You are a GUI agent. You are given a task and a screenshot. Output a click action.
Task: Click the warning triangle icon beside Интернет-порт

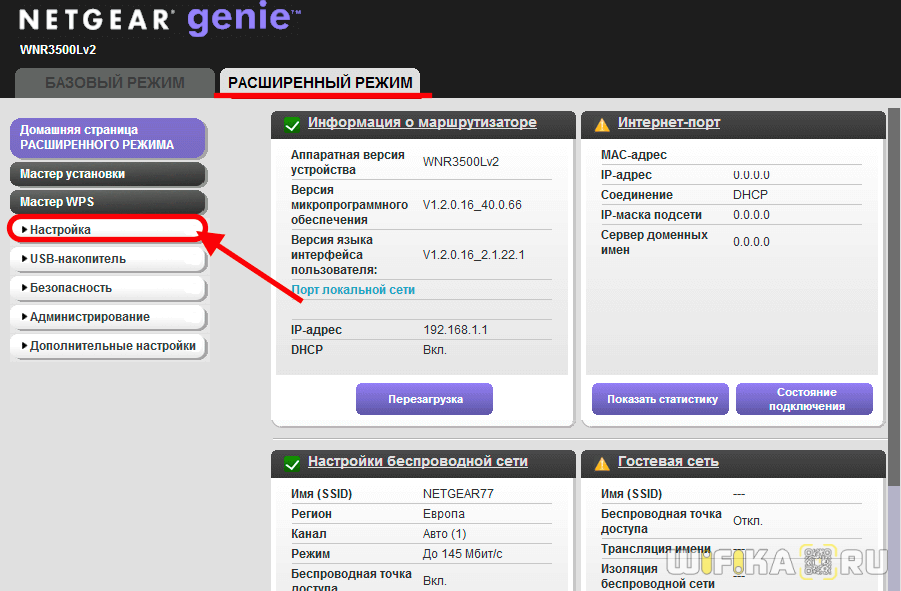(602, 125)
